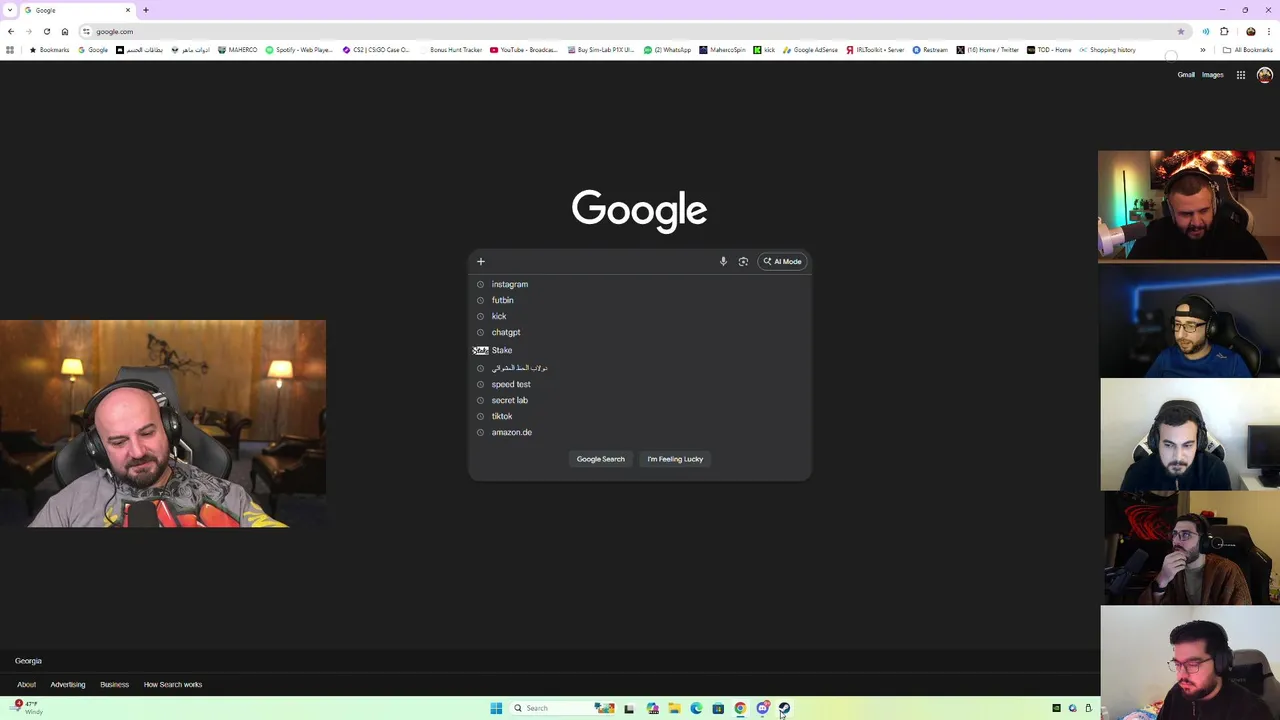Click the plus icon in search box
This screenshot has width=1280, height=720.
click(480, 261)
